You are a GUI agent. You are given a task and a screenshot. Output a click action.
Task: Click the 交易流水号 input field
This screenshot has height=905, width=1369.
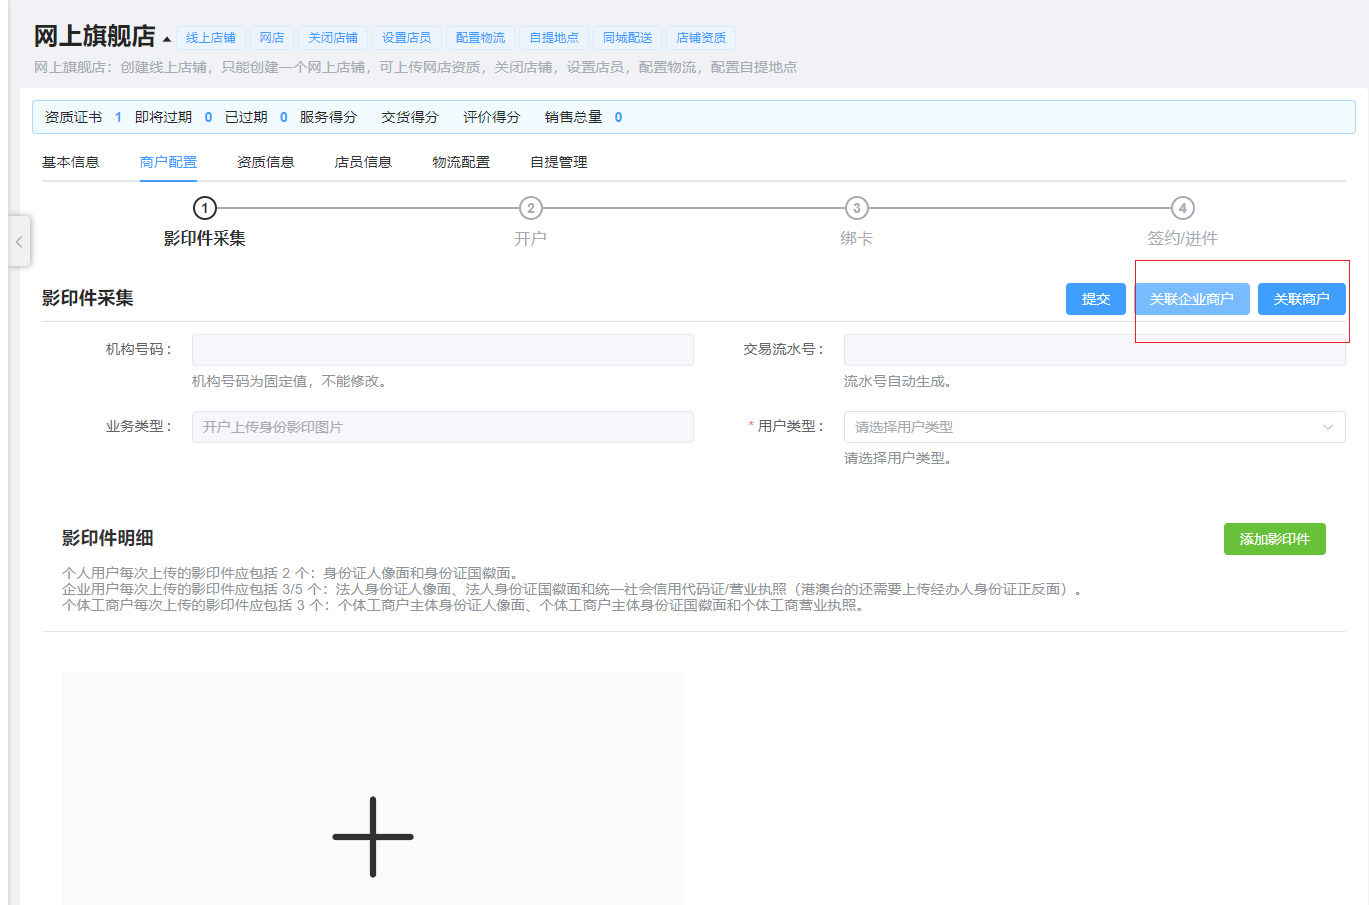click(1094, 350)
